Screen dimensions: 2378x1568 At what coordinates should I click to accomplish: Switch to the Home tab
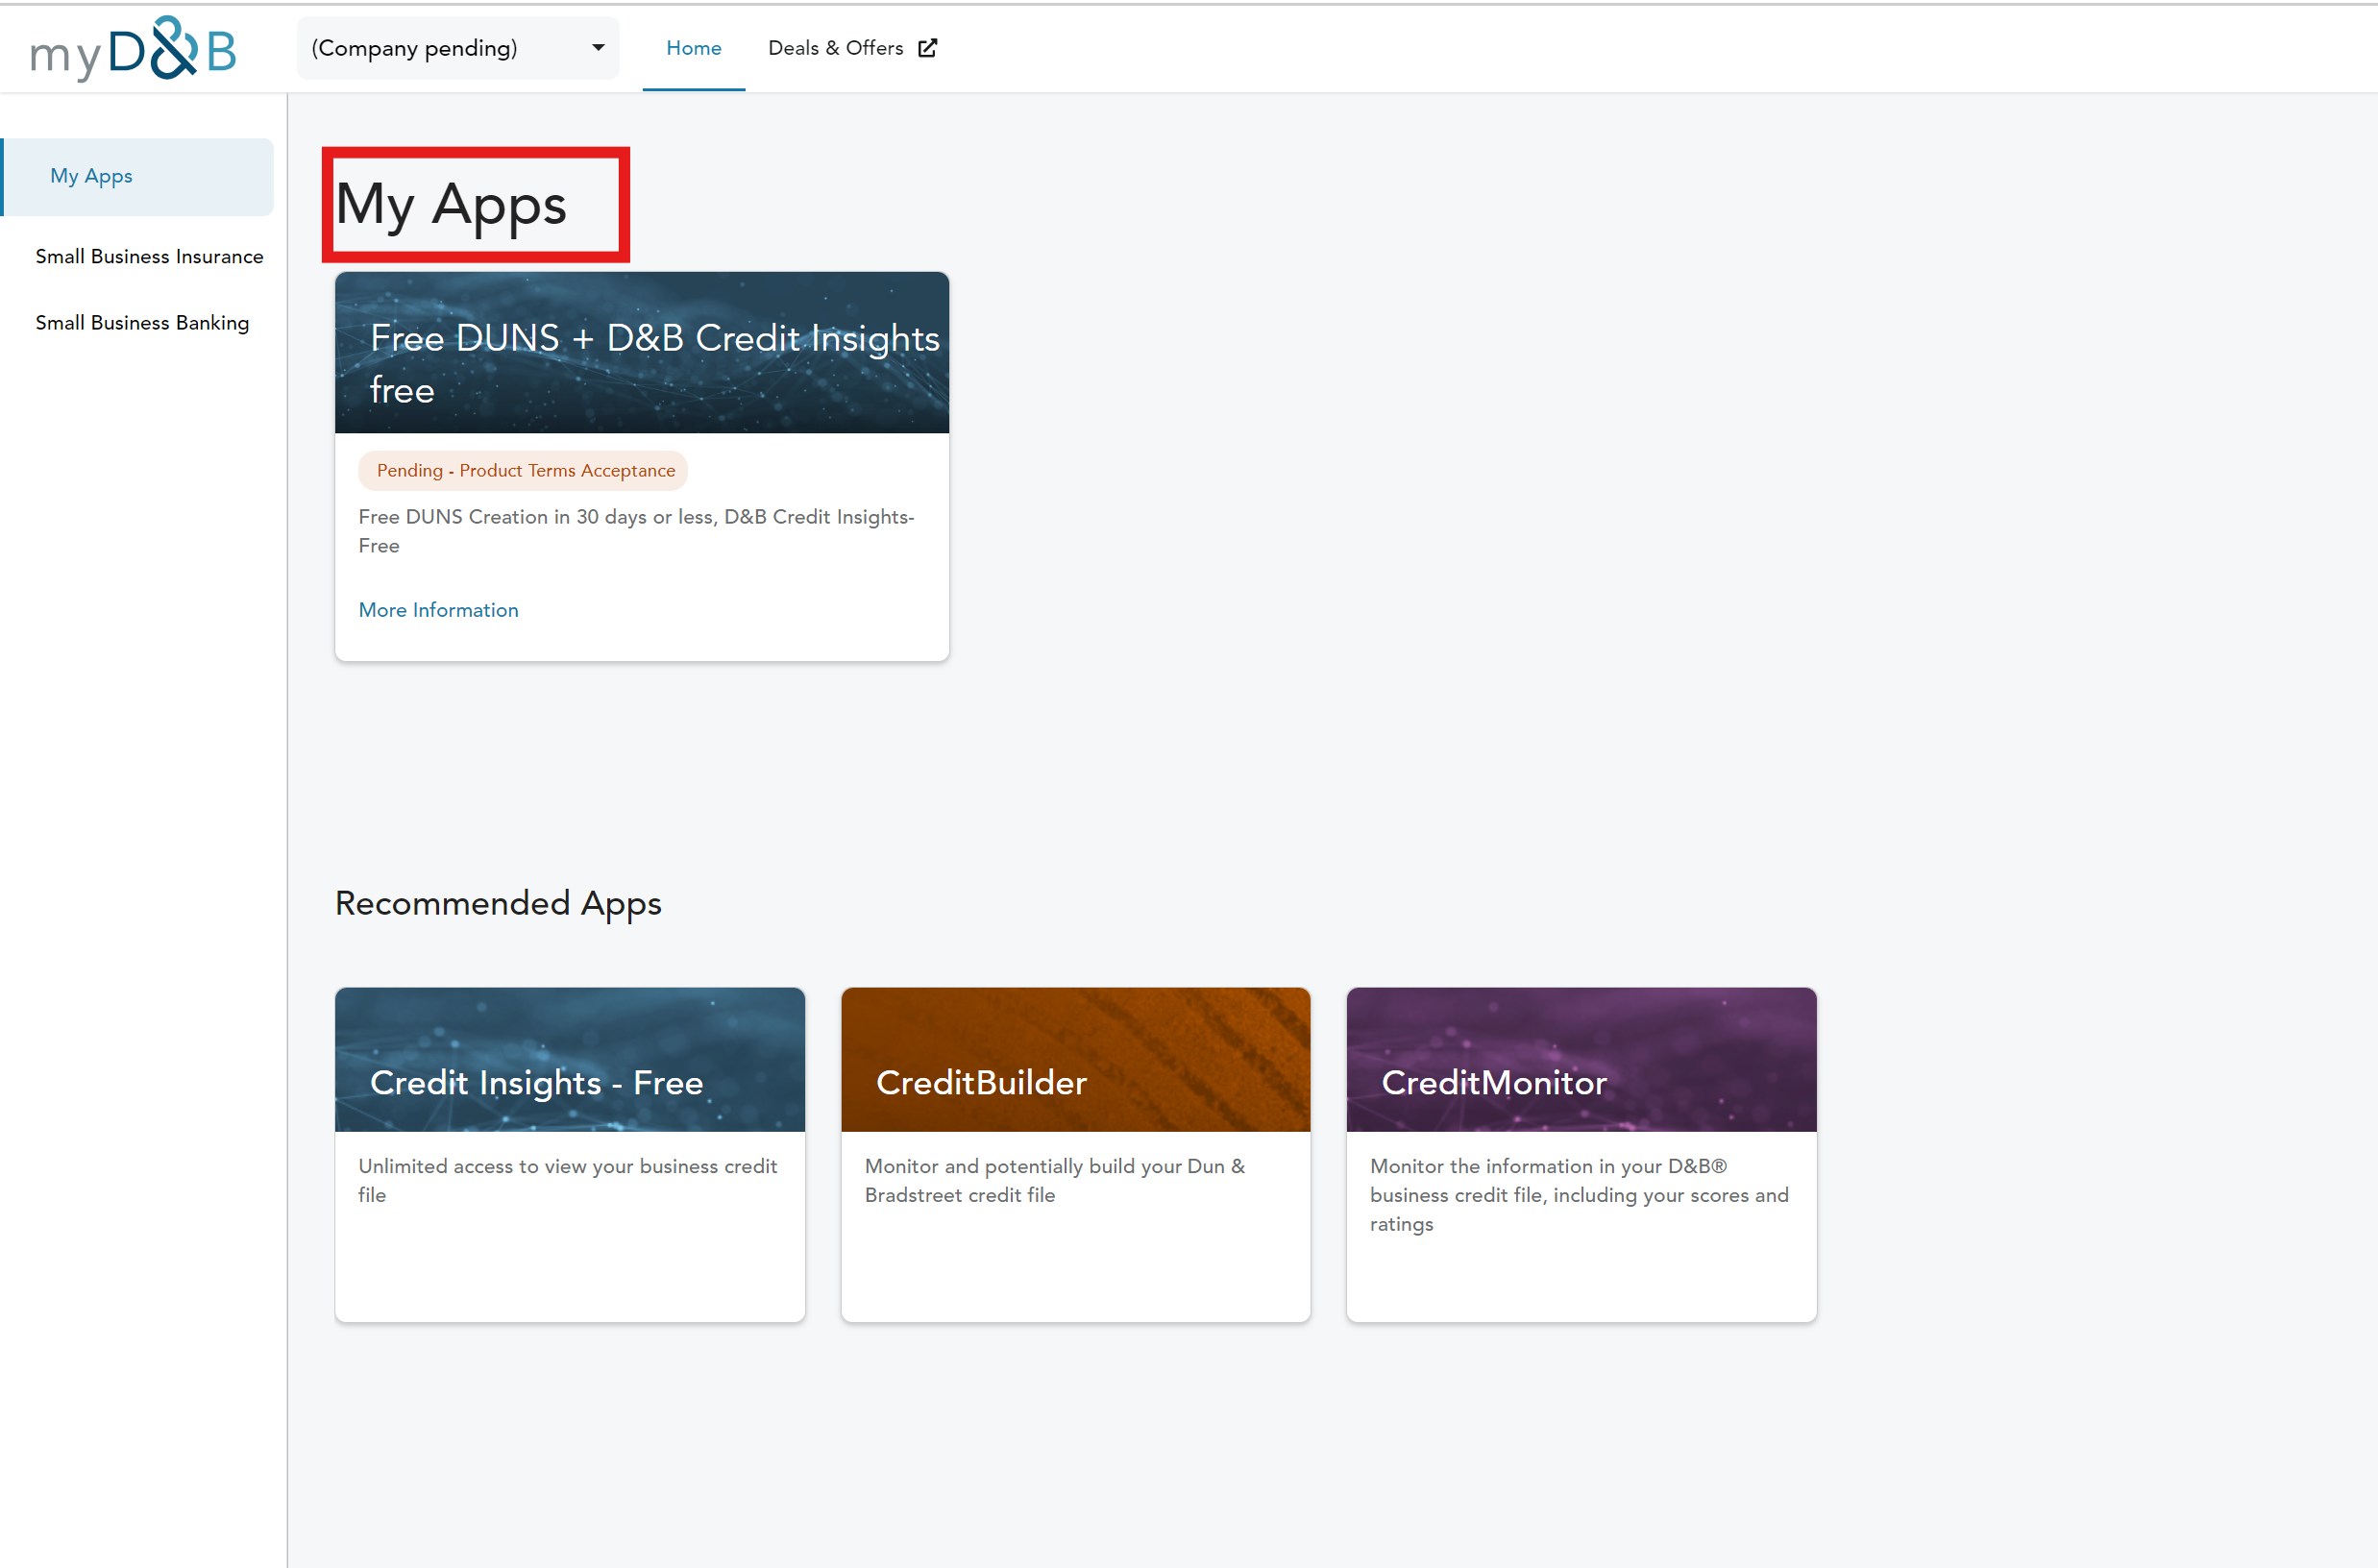pyautogui.click(x=693, y=48)
